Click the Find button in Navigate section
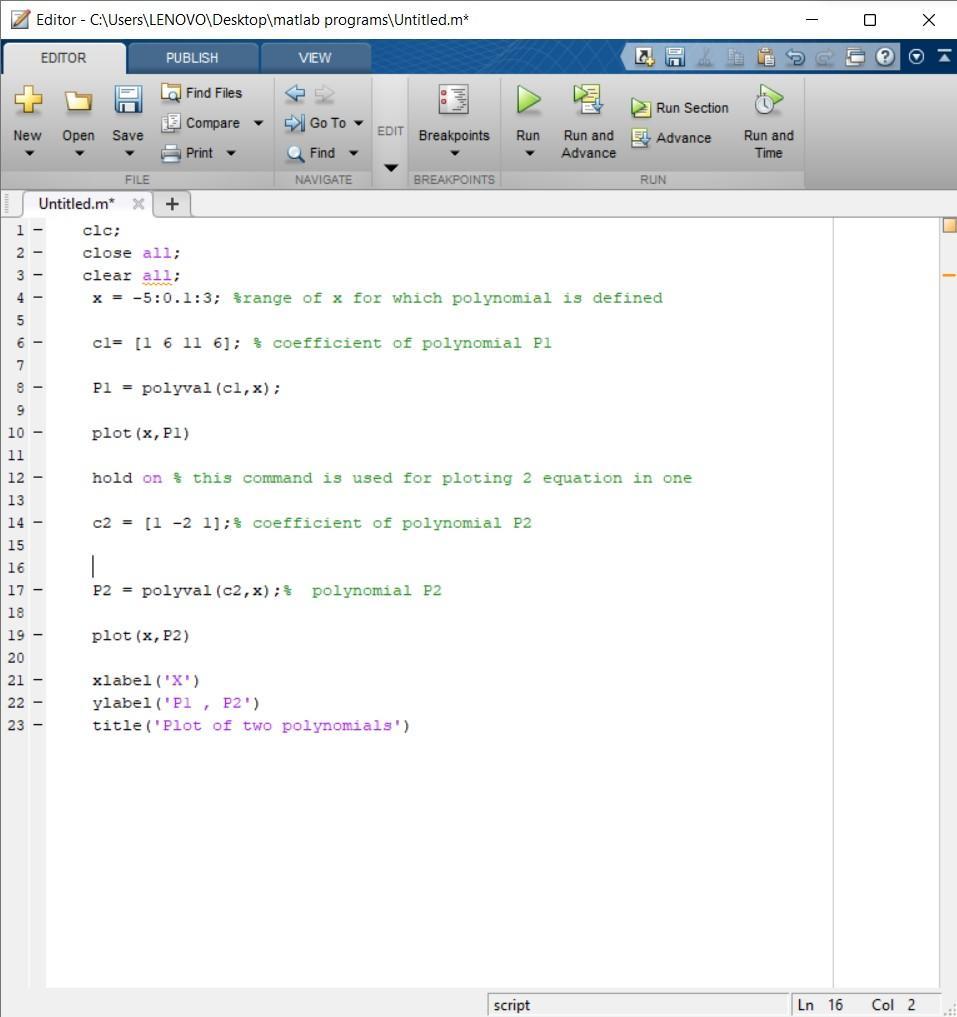Image resolution: width=957 pixels, height=1017 pixels. click(322, 152)
